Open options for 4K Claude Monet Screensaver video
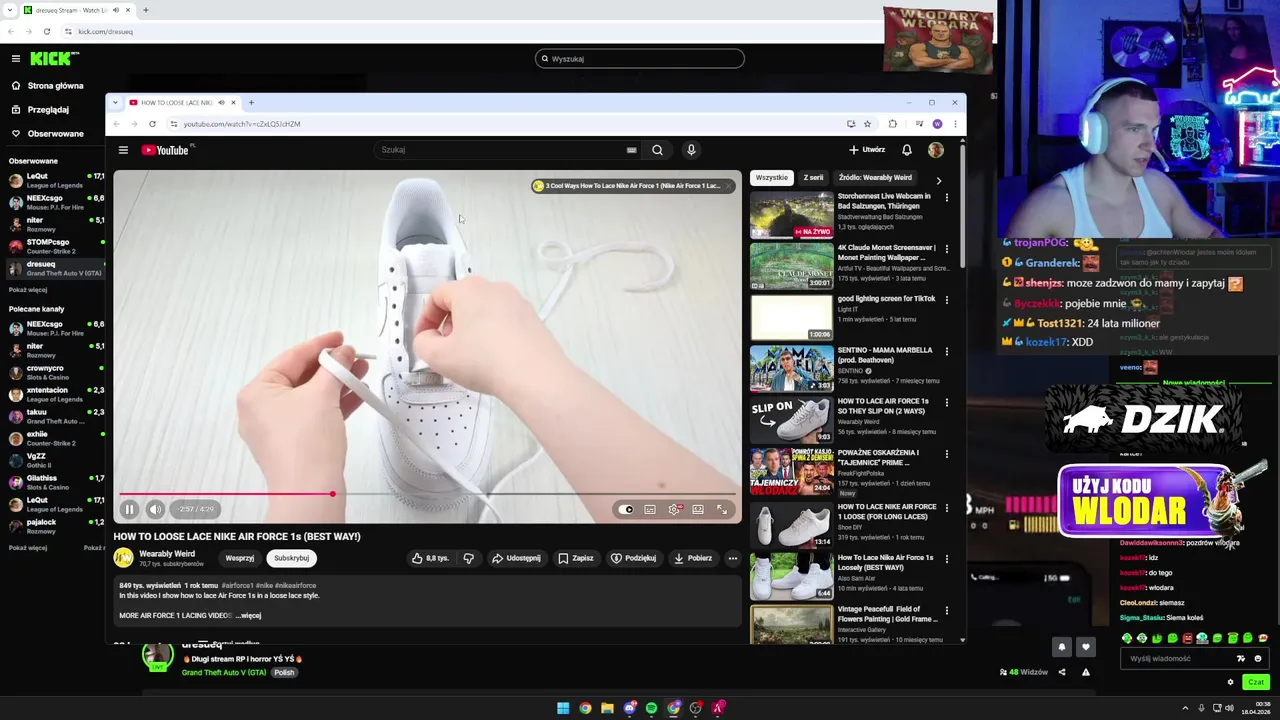The width and height of the screenshot is (1280, 720). tap(946, 248)
